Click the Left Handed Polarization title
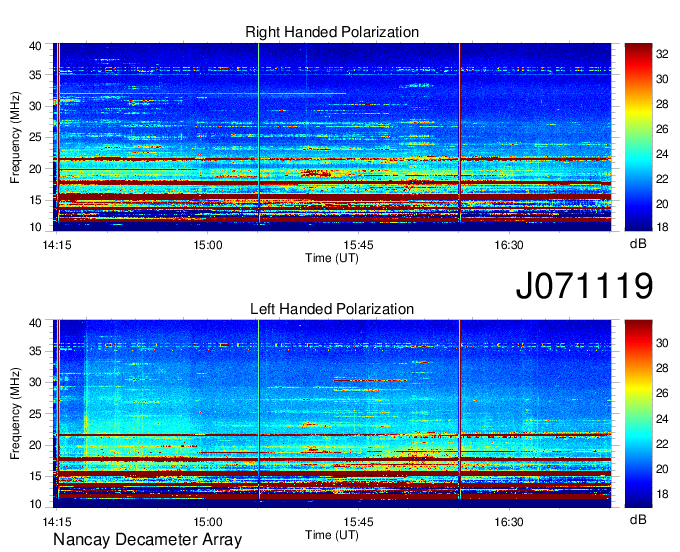Screen dimensions: 680x552 [x=332, y=309]
